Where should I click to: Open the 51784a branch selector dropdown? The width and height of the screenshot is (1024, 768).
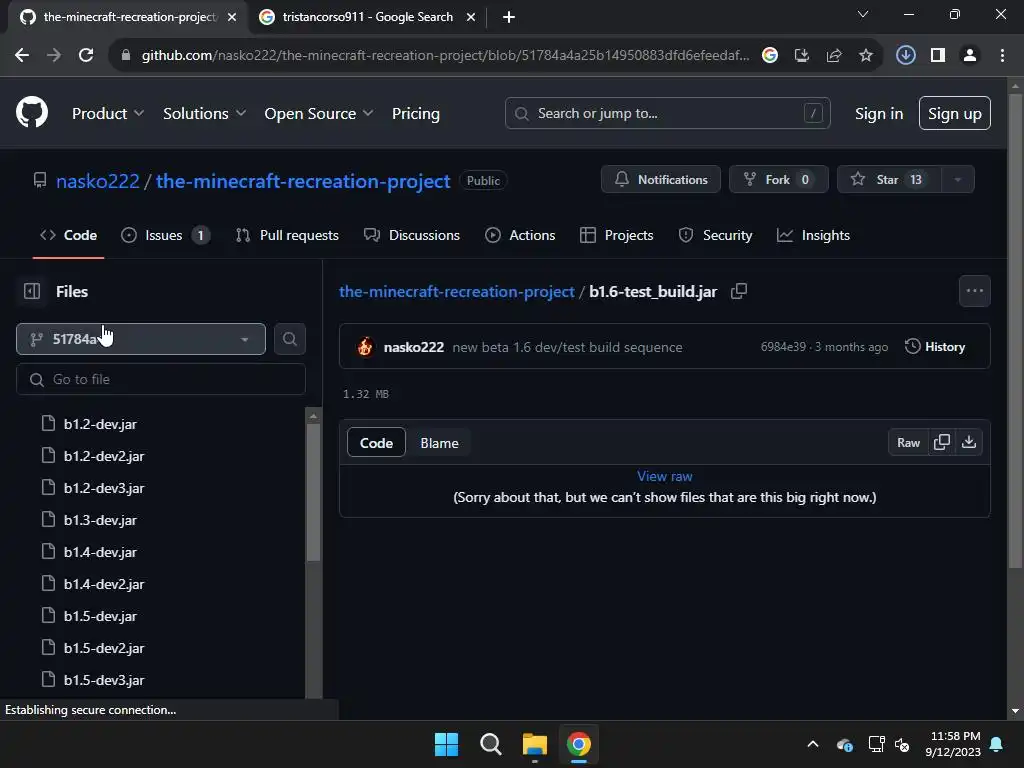(x=141, y=339)
